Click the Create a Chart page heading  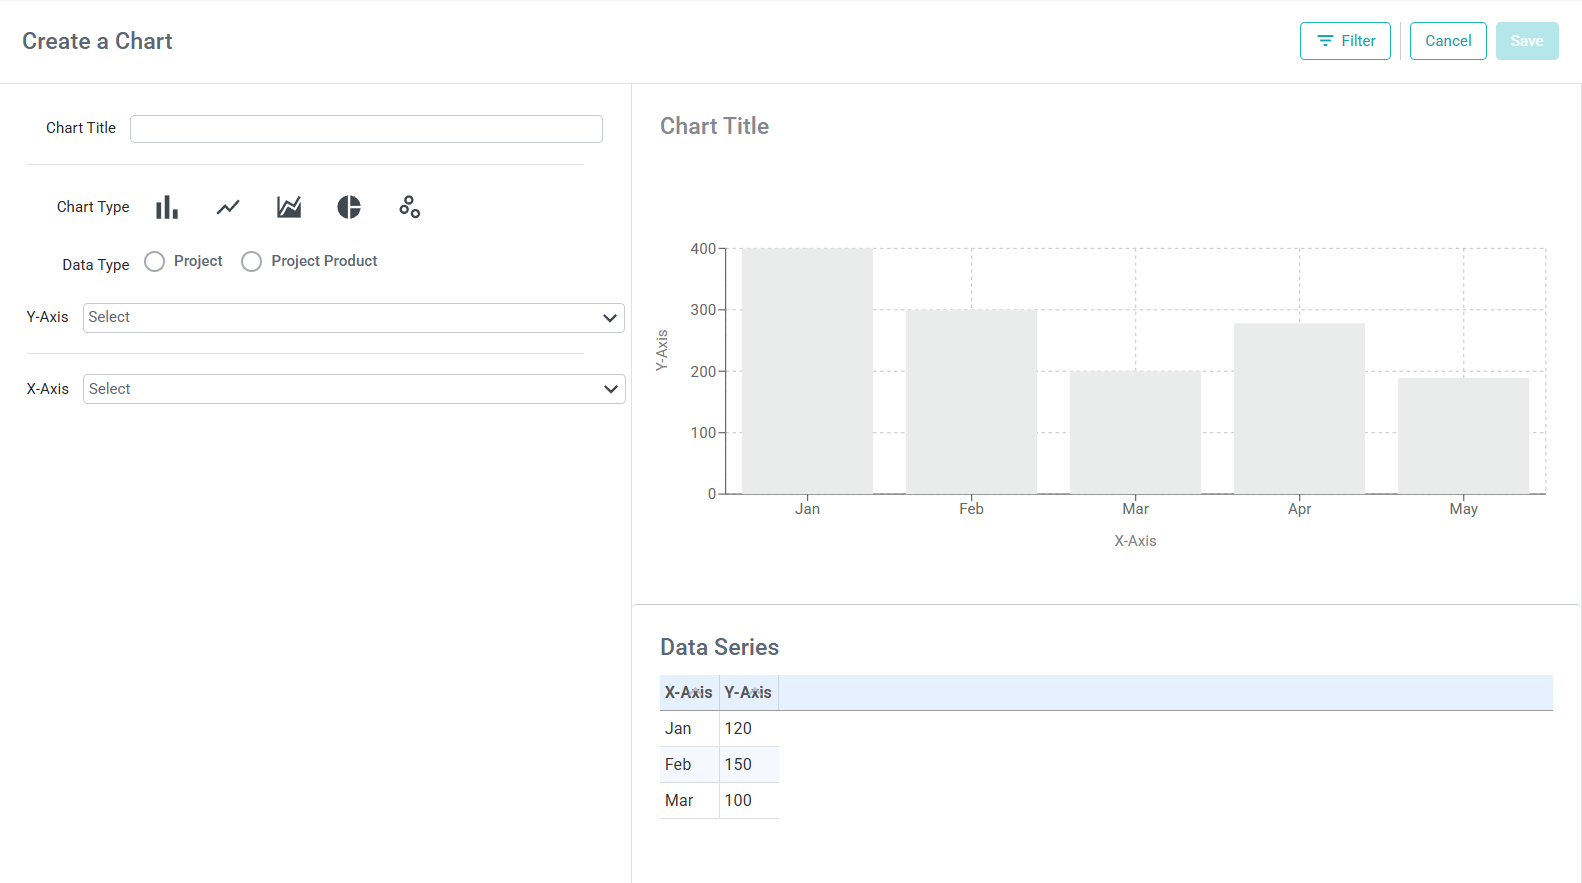[x=97, y=41]
